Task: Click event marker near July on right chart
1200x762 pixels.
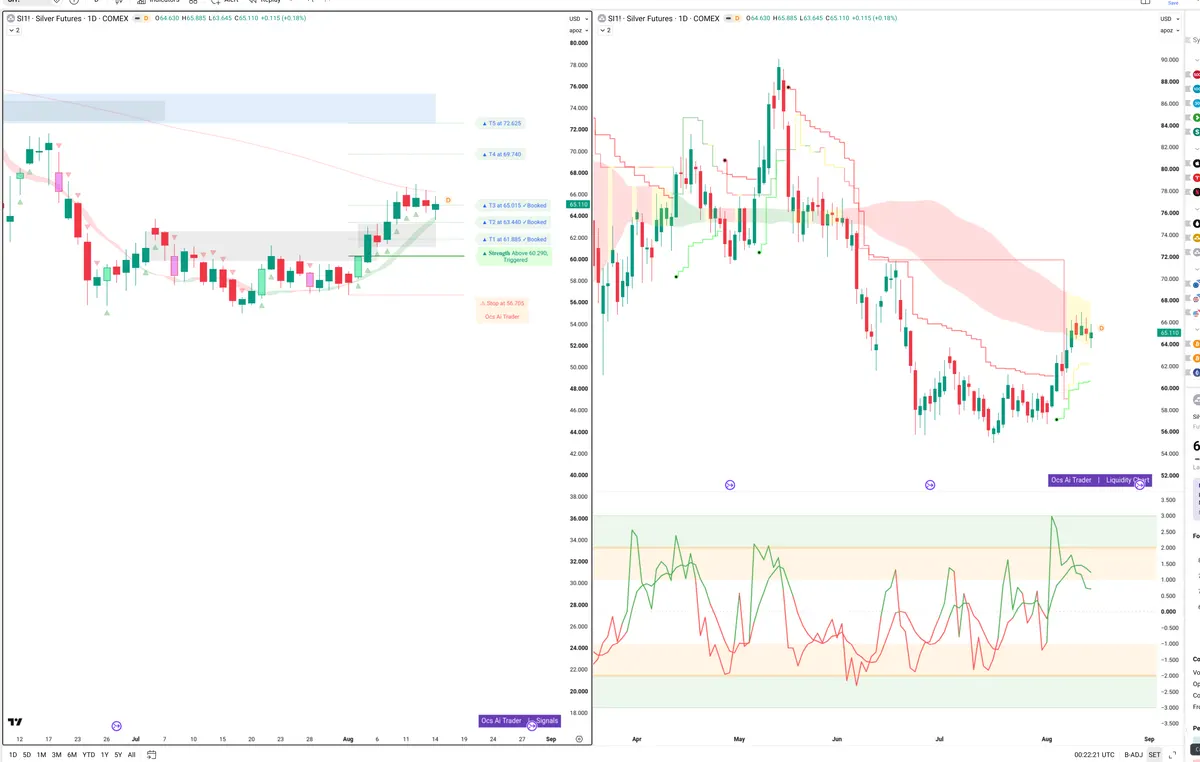Action: click(x=930, y=484)
